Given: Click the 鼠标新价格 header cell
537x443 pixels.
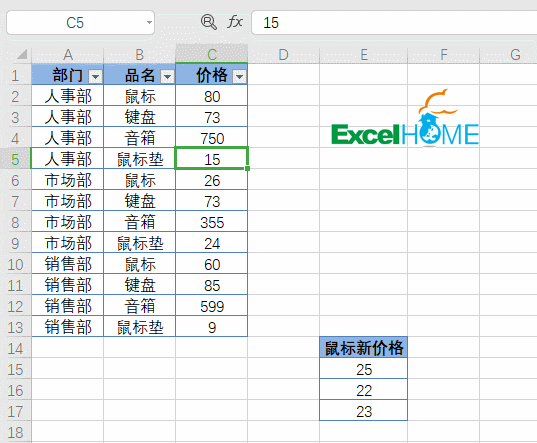Looking at the screenshot, I should point(364,348).
